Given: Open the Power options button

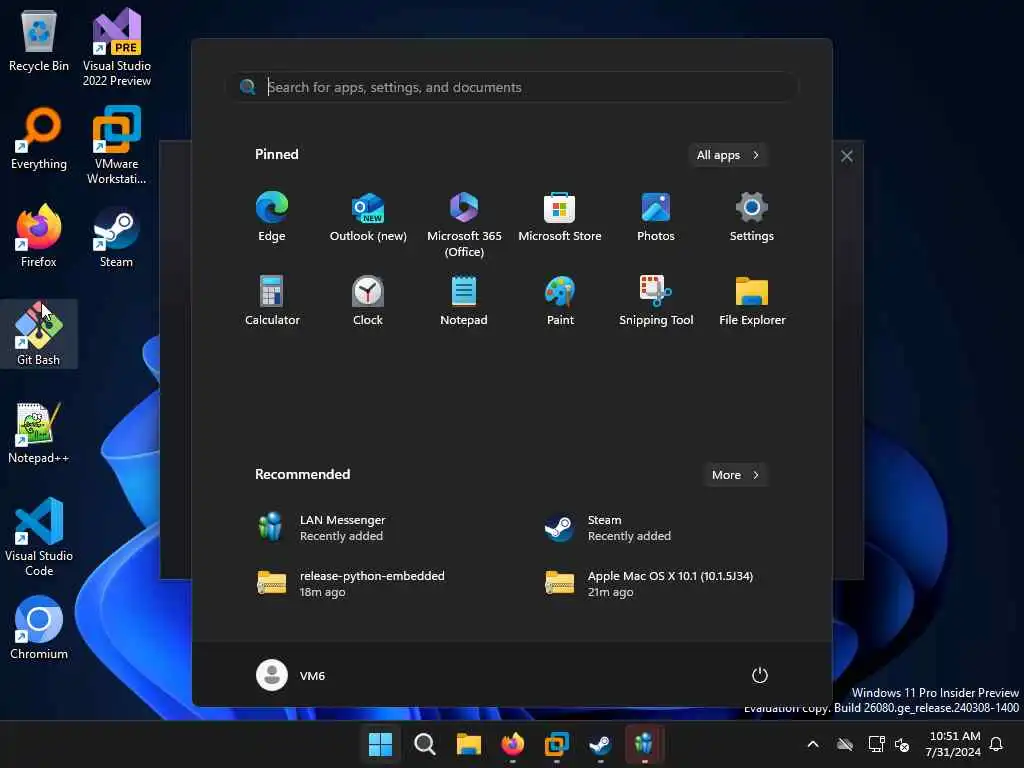Looking at the screenshot, I should pyautogui.click(x=760, y=675).
